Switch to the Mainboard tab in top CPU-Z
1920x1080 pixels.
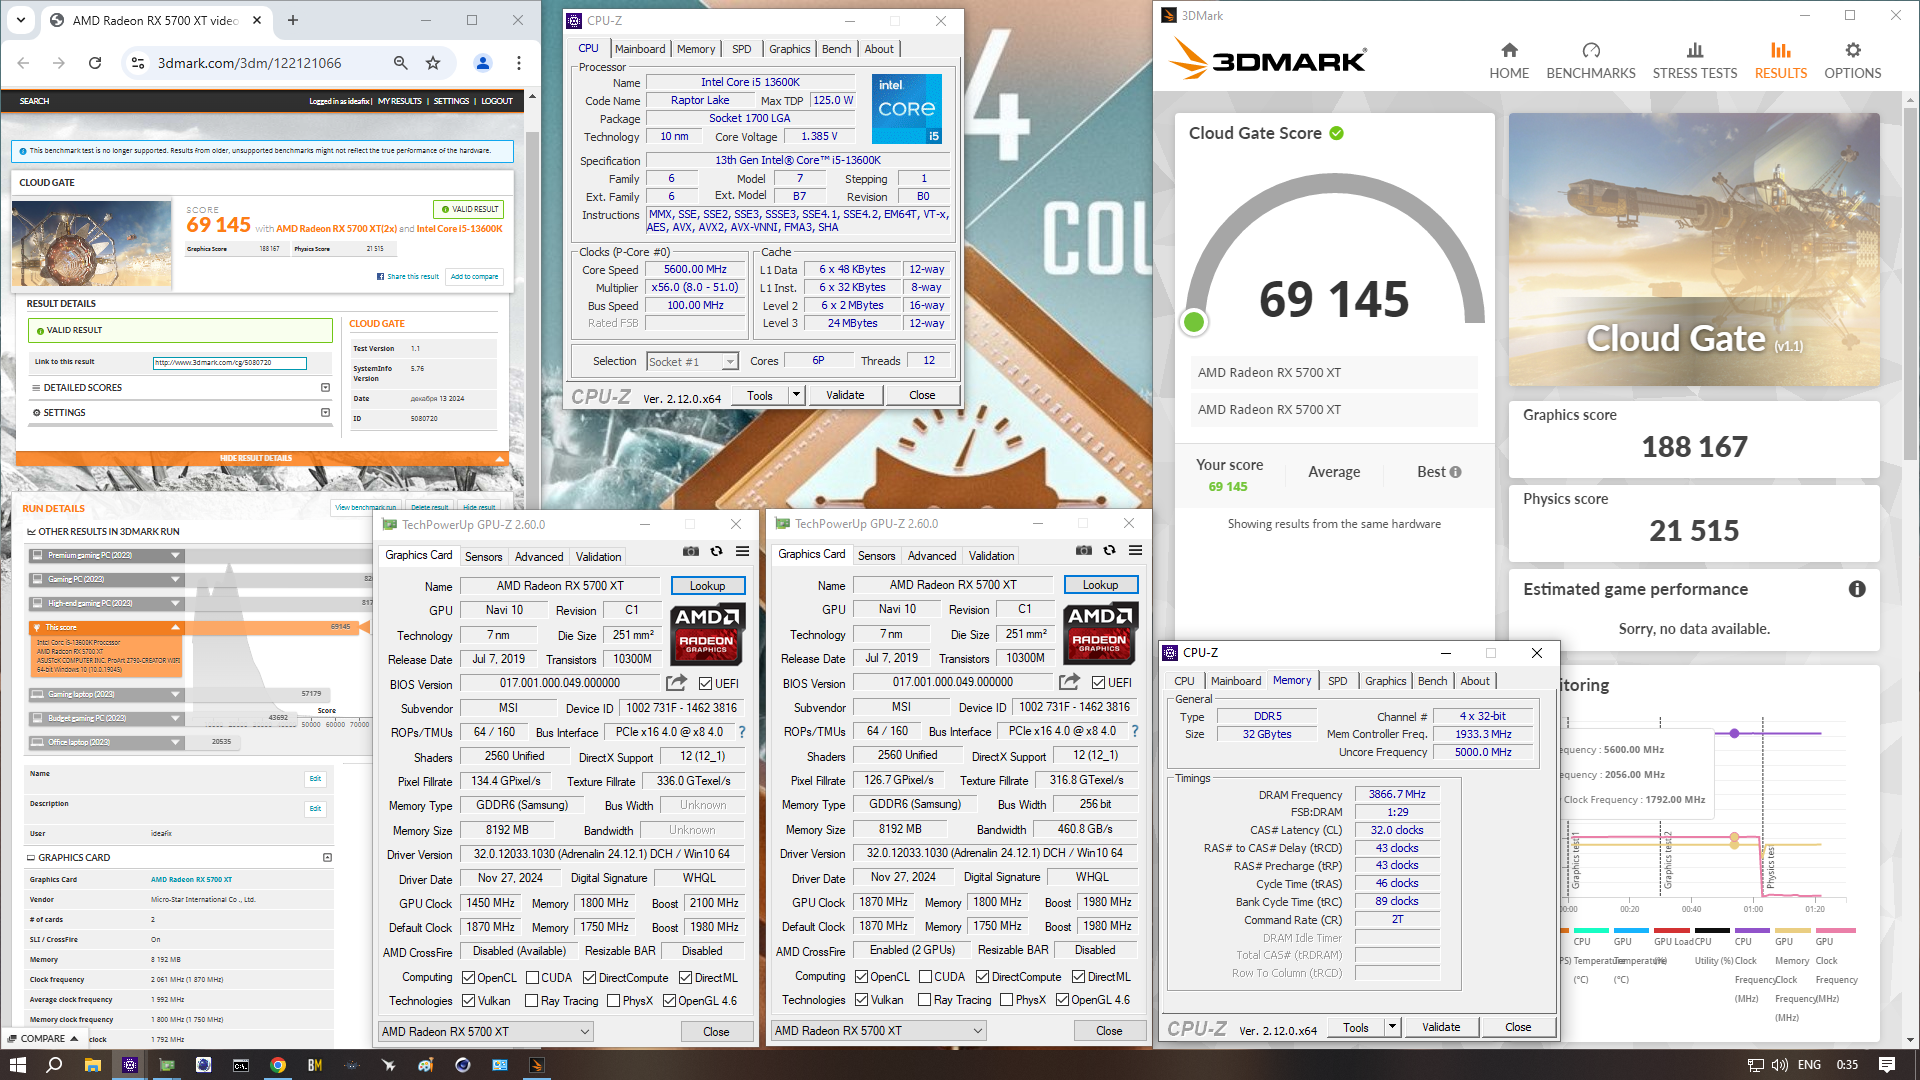(640, 49)
